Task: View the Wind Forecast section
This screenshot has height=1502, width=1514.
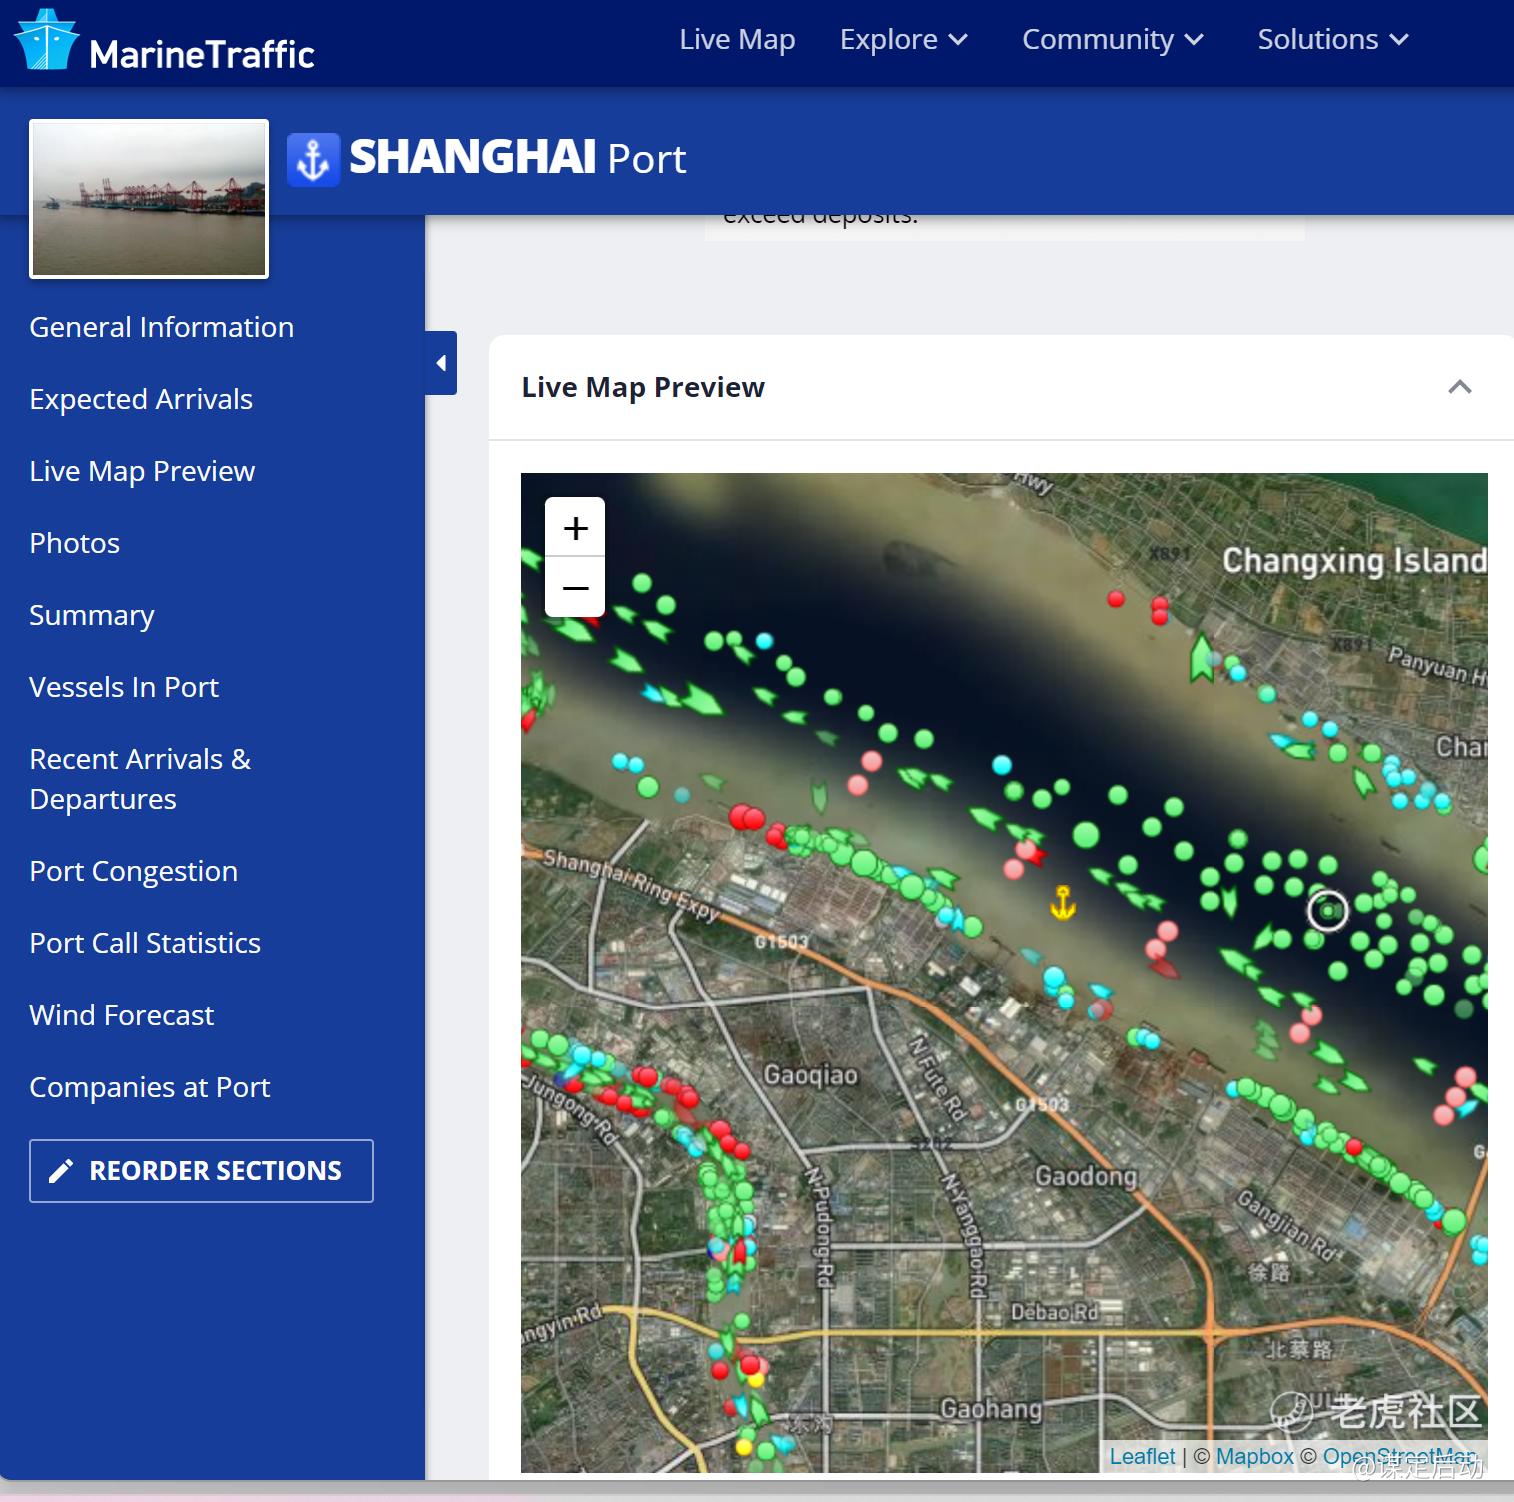Action: (x=122, y=1015)
